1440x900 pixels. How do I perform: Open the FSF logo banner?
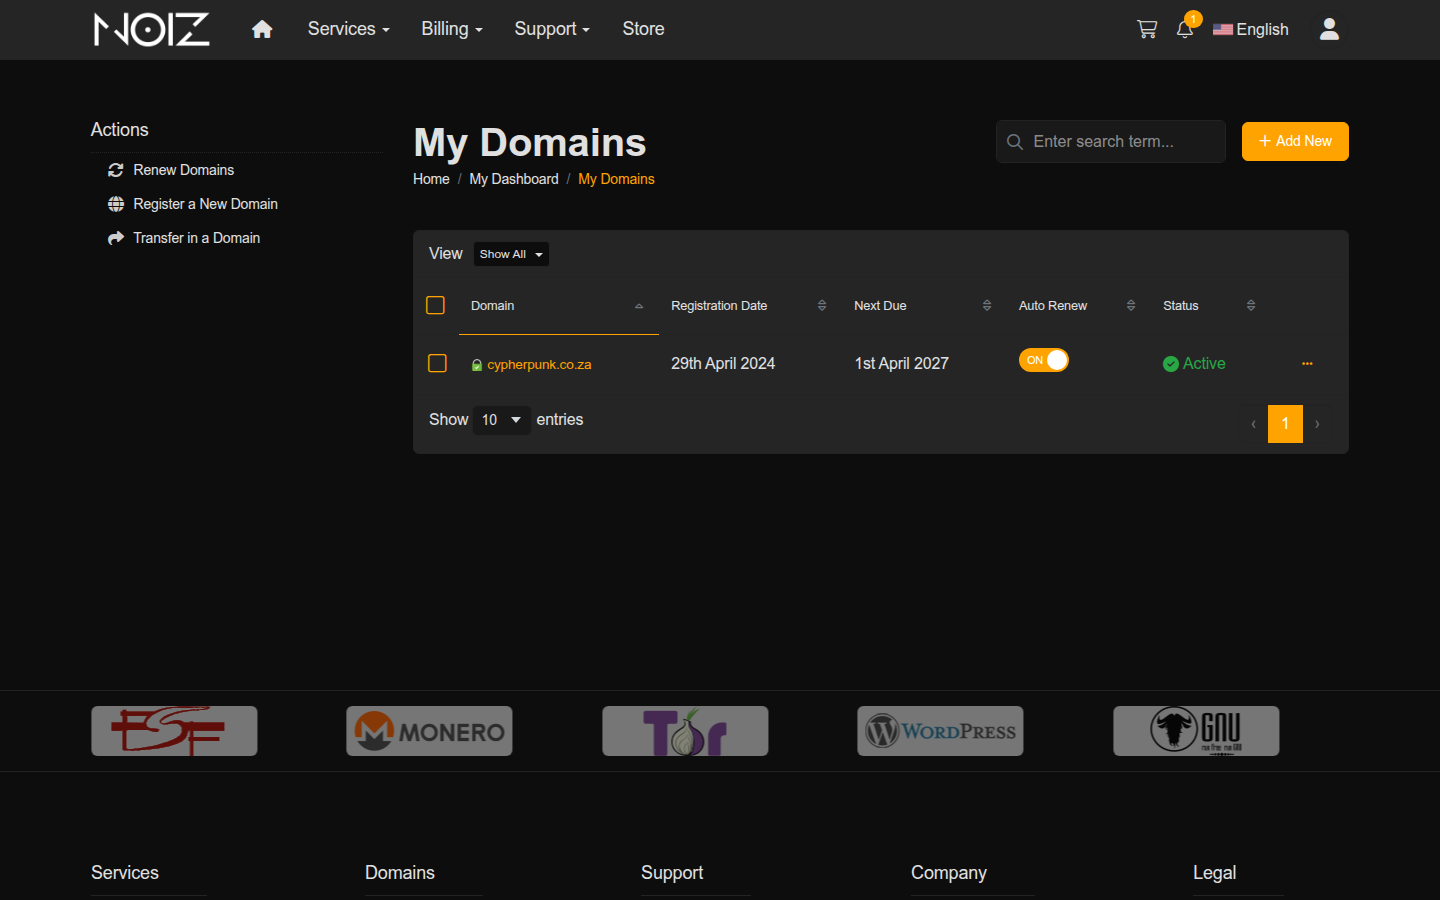[174, 731]
